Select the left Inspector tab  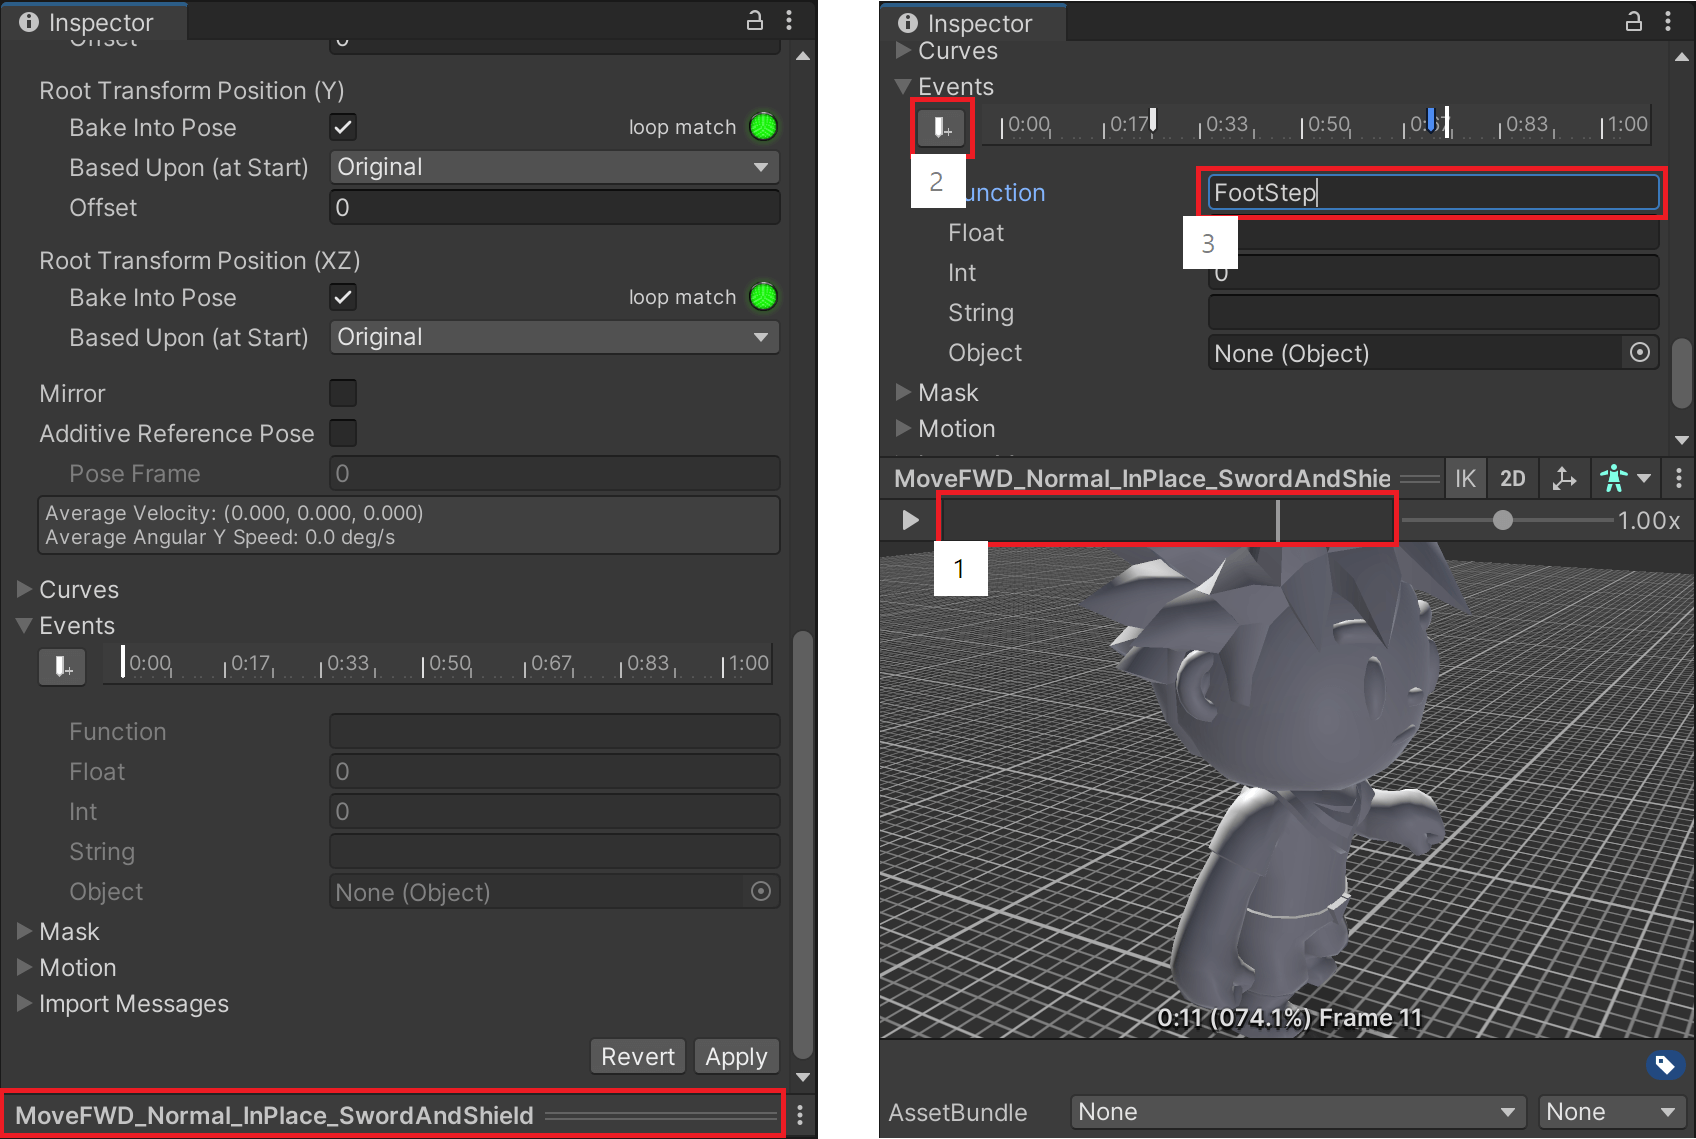pyautogui.click(x=93, y=21)
